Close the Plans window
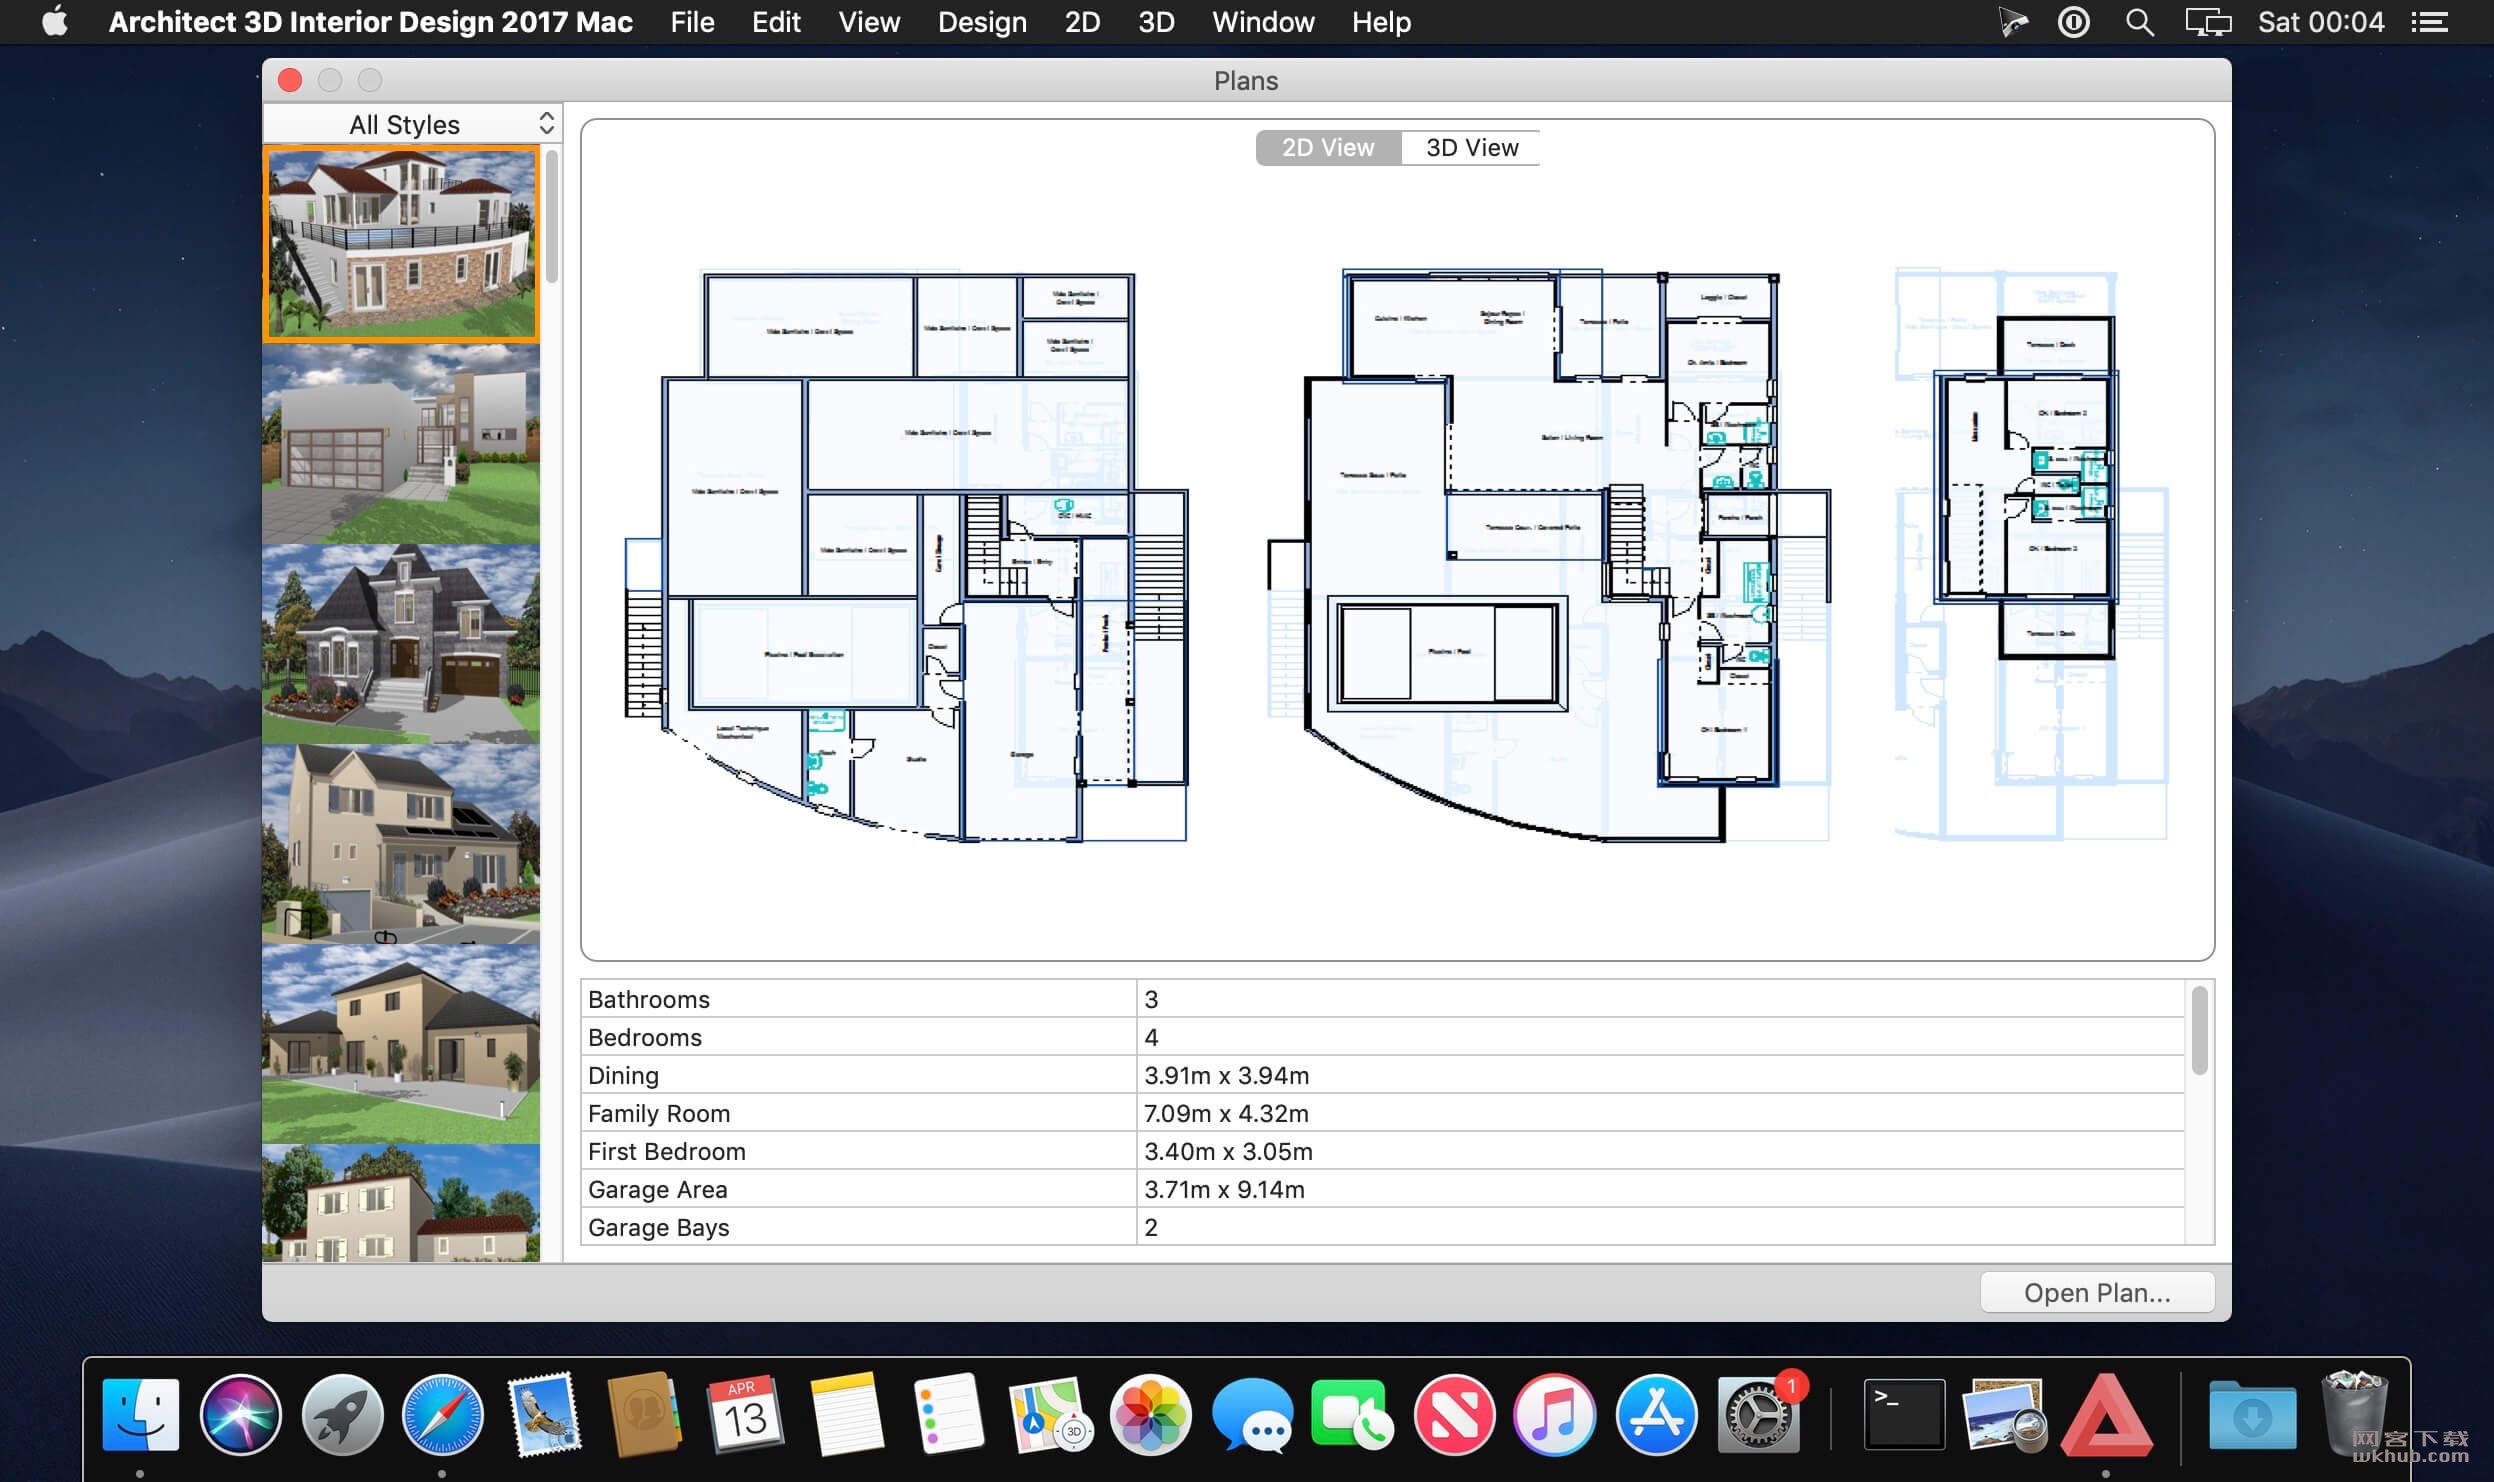 (290, 80)
